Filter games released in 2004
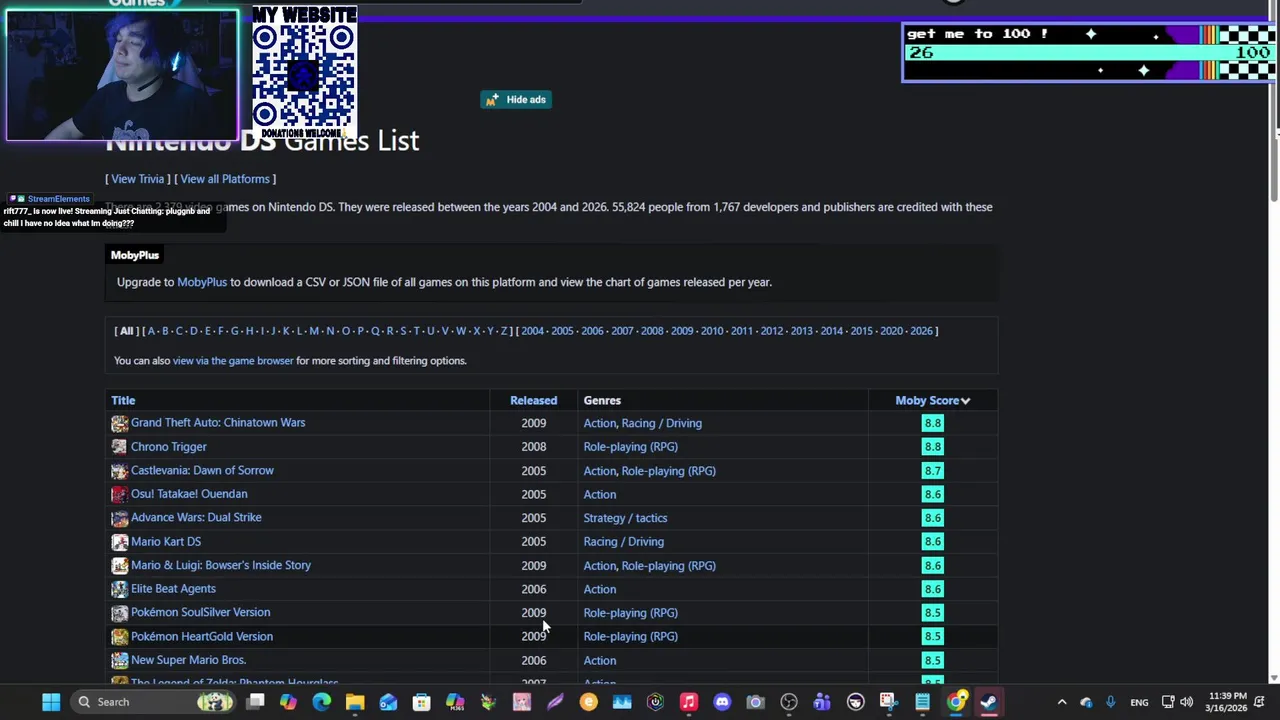 click(x=532, y=331)
